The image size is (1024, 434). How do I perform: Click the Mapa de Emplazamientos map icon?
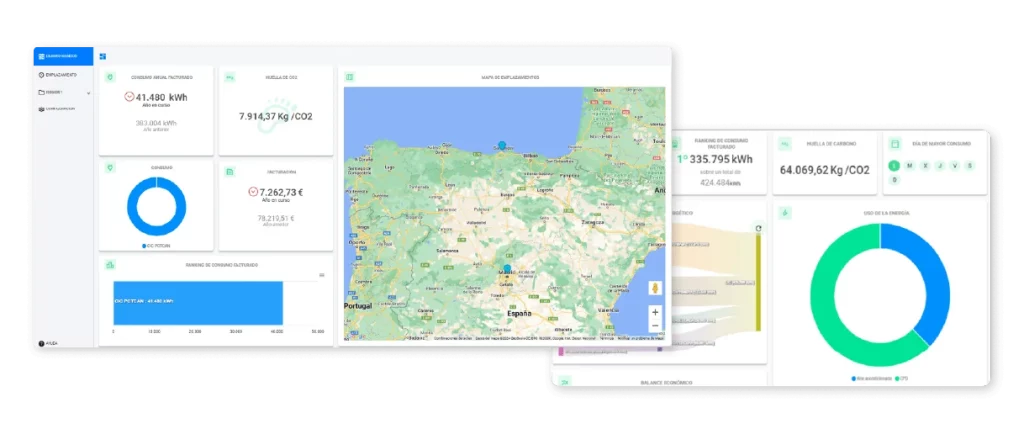tap(350, 77)
